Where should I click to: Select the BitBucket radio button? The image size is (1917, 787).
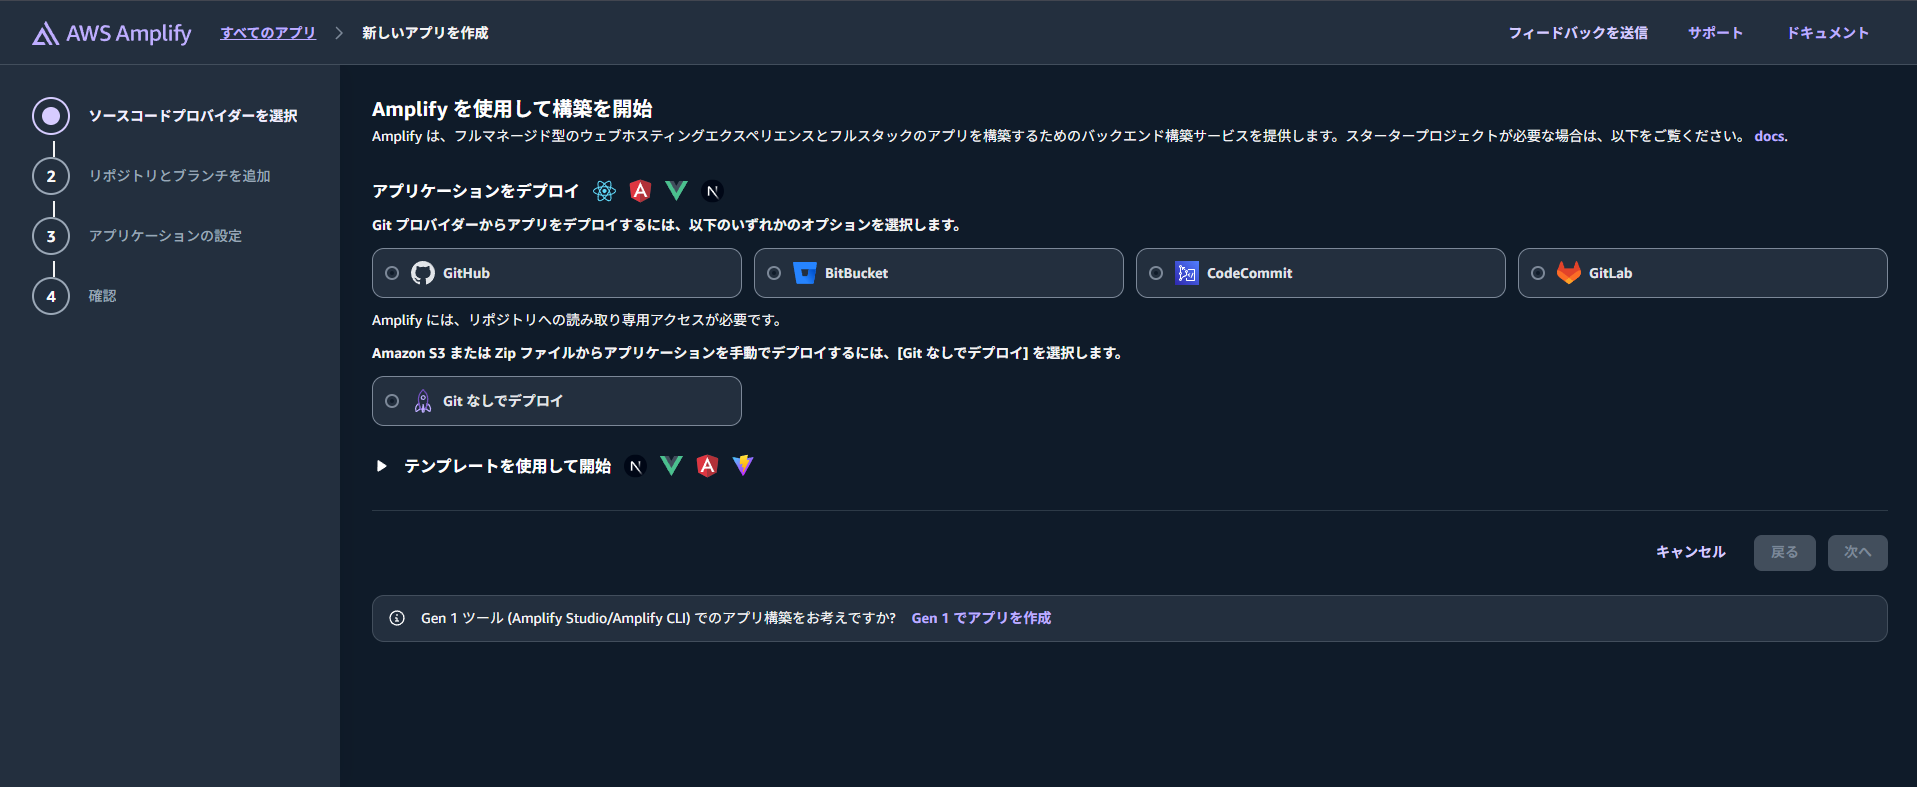[x=774, y=273]
